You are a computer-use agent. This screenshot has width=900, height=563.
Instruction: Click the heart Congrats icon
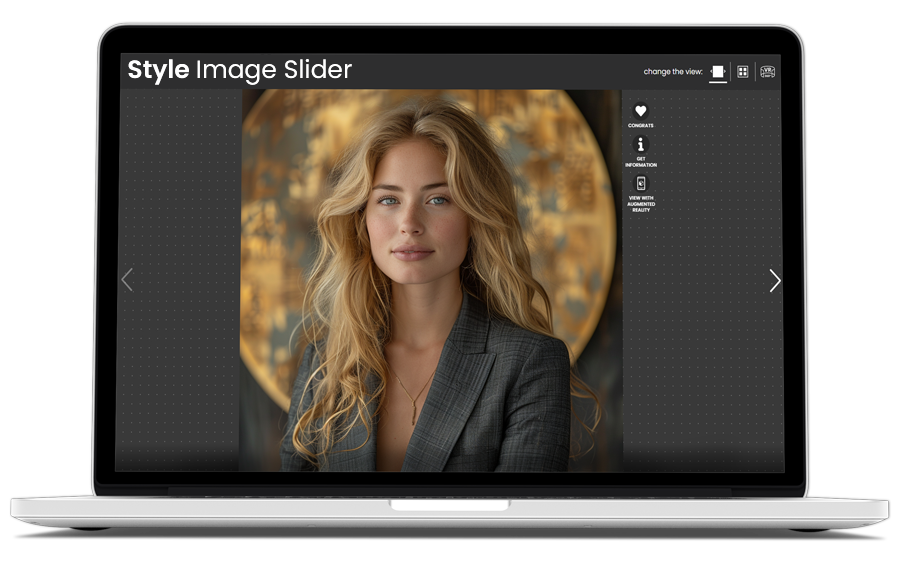pos(641,111)
